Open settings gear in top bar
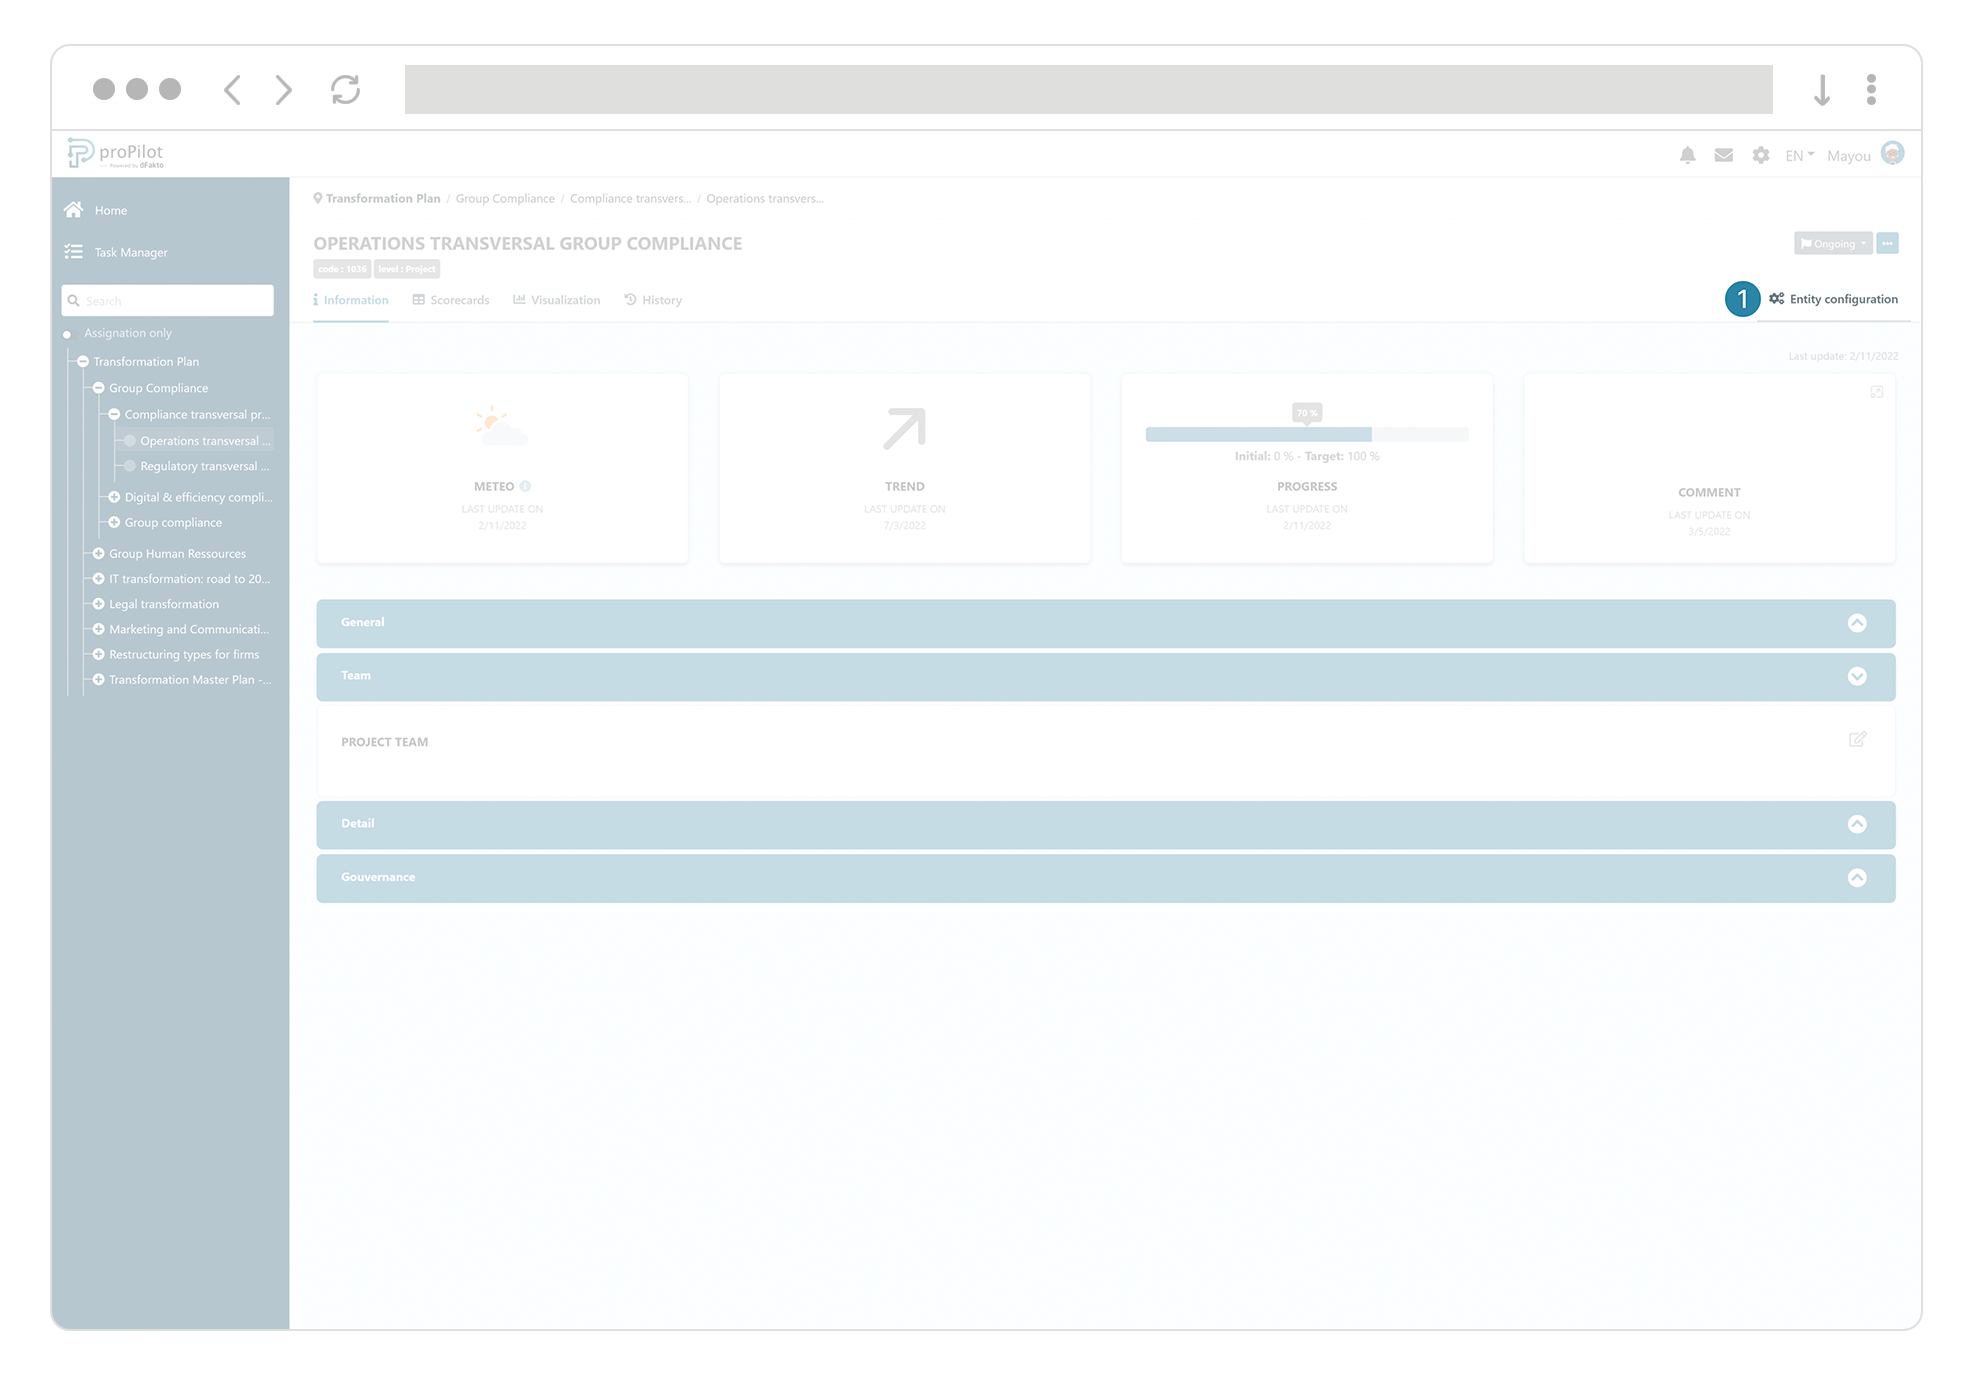The height and width of the screenshot is (1384, 1973). [x=1760, y=155]
